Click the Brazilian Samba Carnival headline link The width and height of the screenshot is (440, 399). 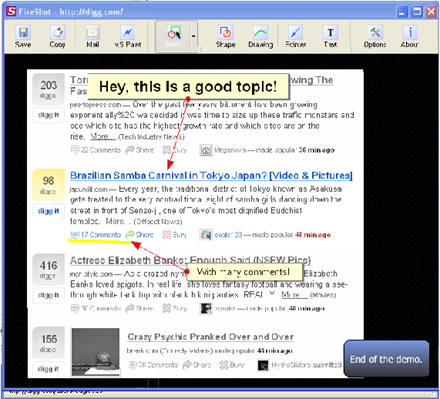(x=211, y=176)
